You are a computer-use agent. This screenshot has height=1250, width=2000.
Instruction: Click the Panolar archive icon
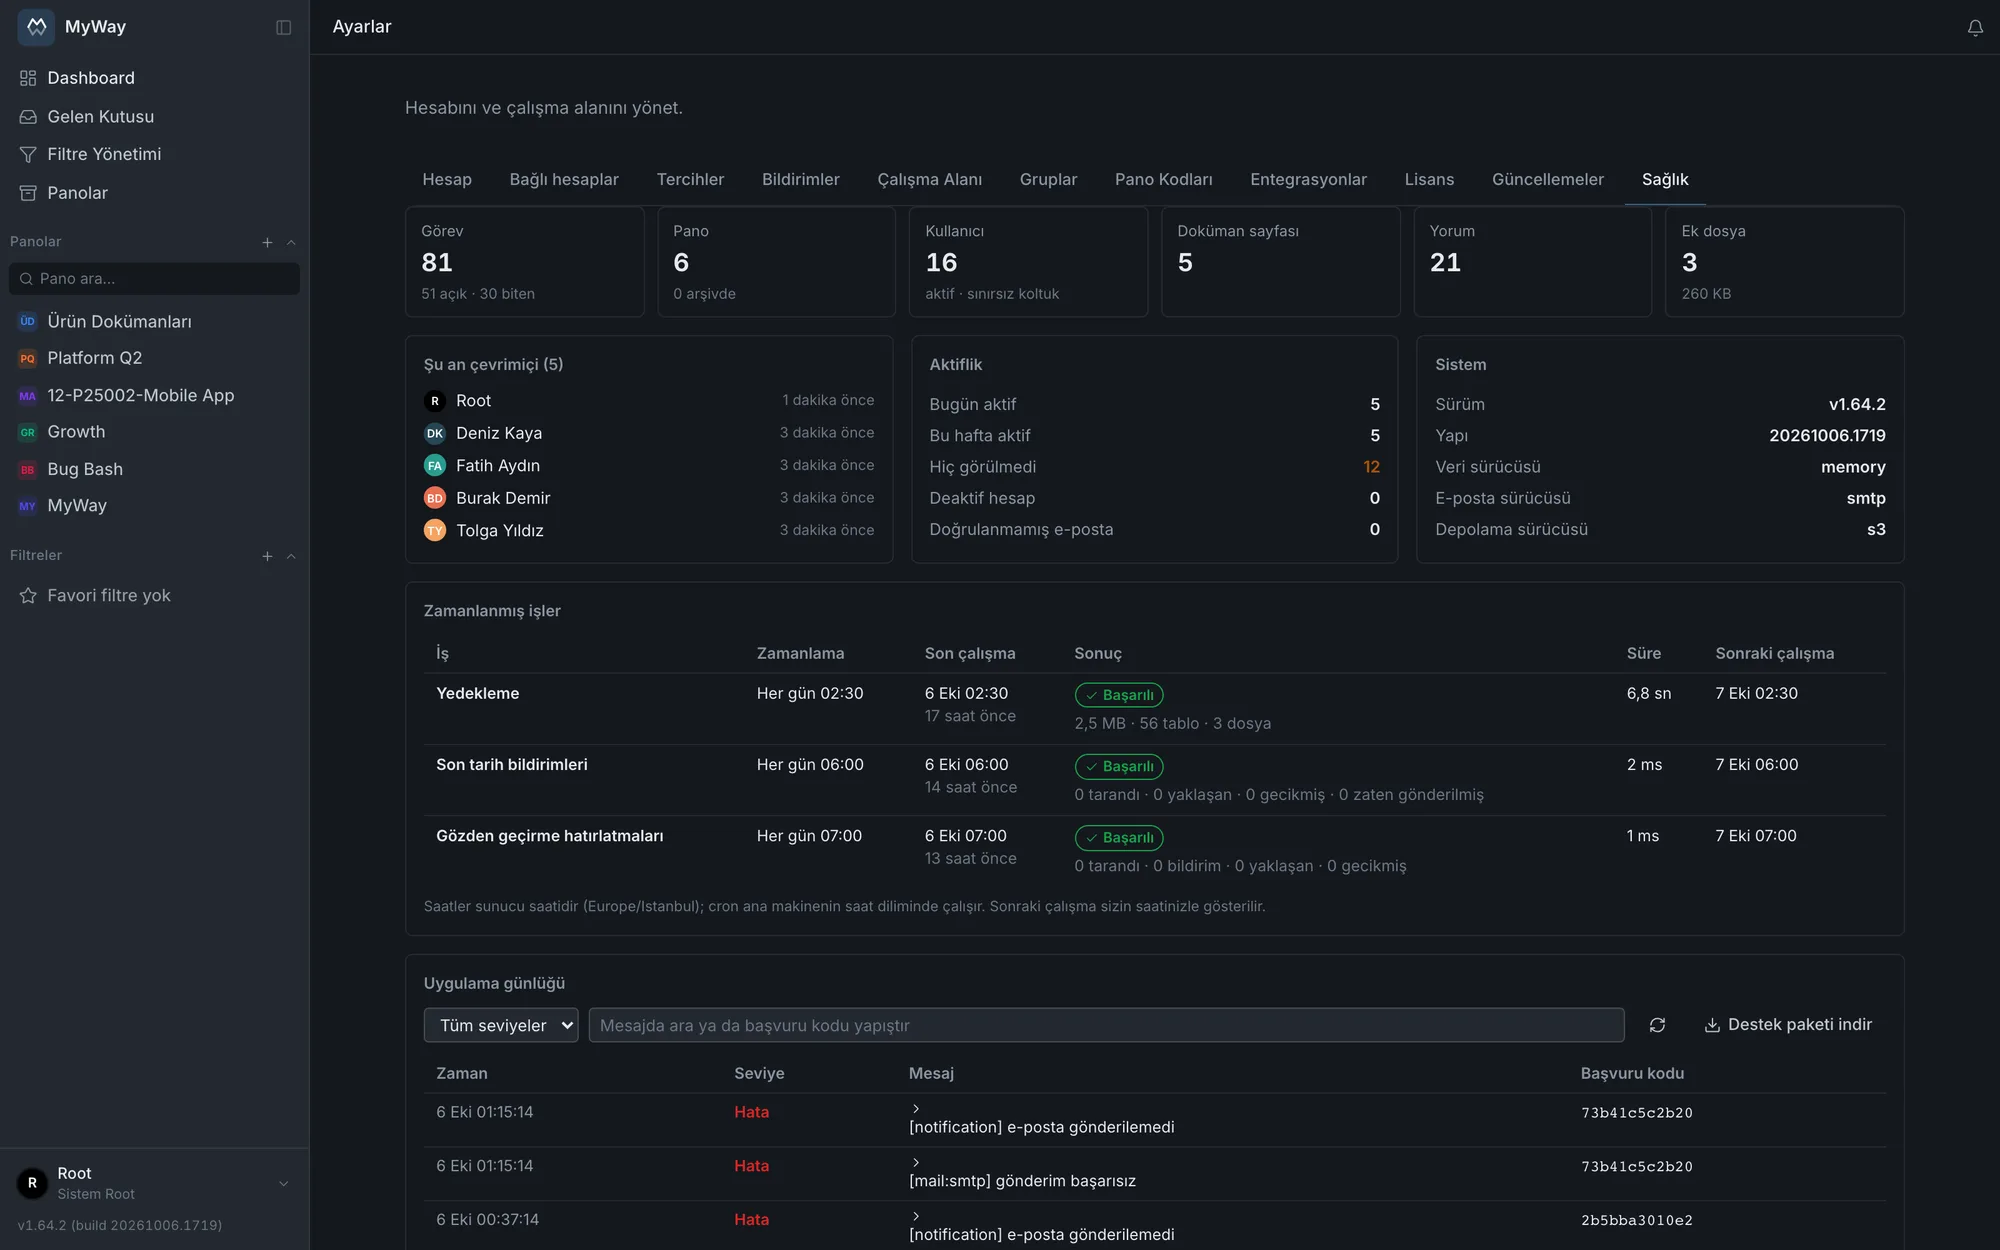coord(28,193)
